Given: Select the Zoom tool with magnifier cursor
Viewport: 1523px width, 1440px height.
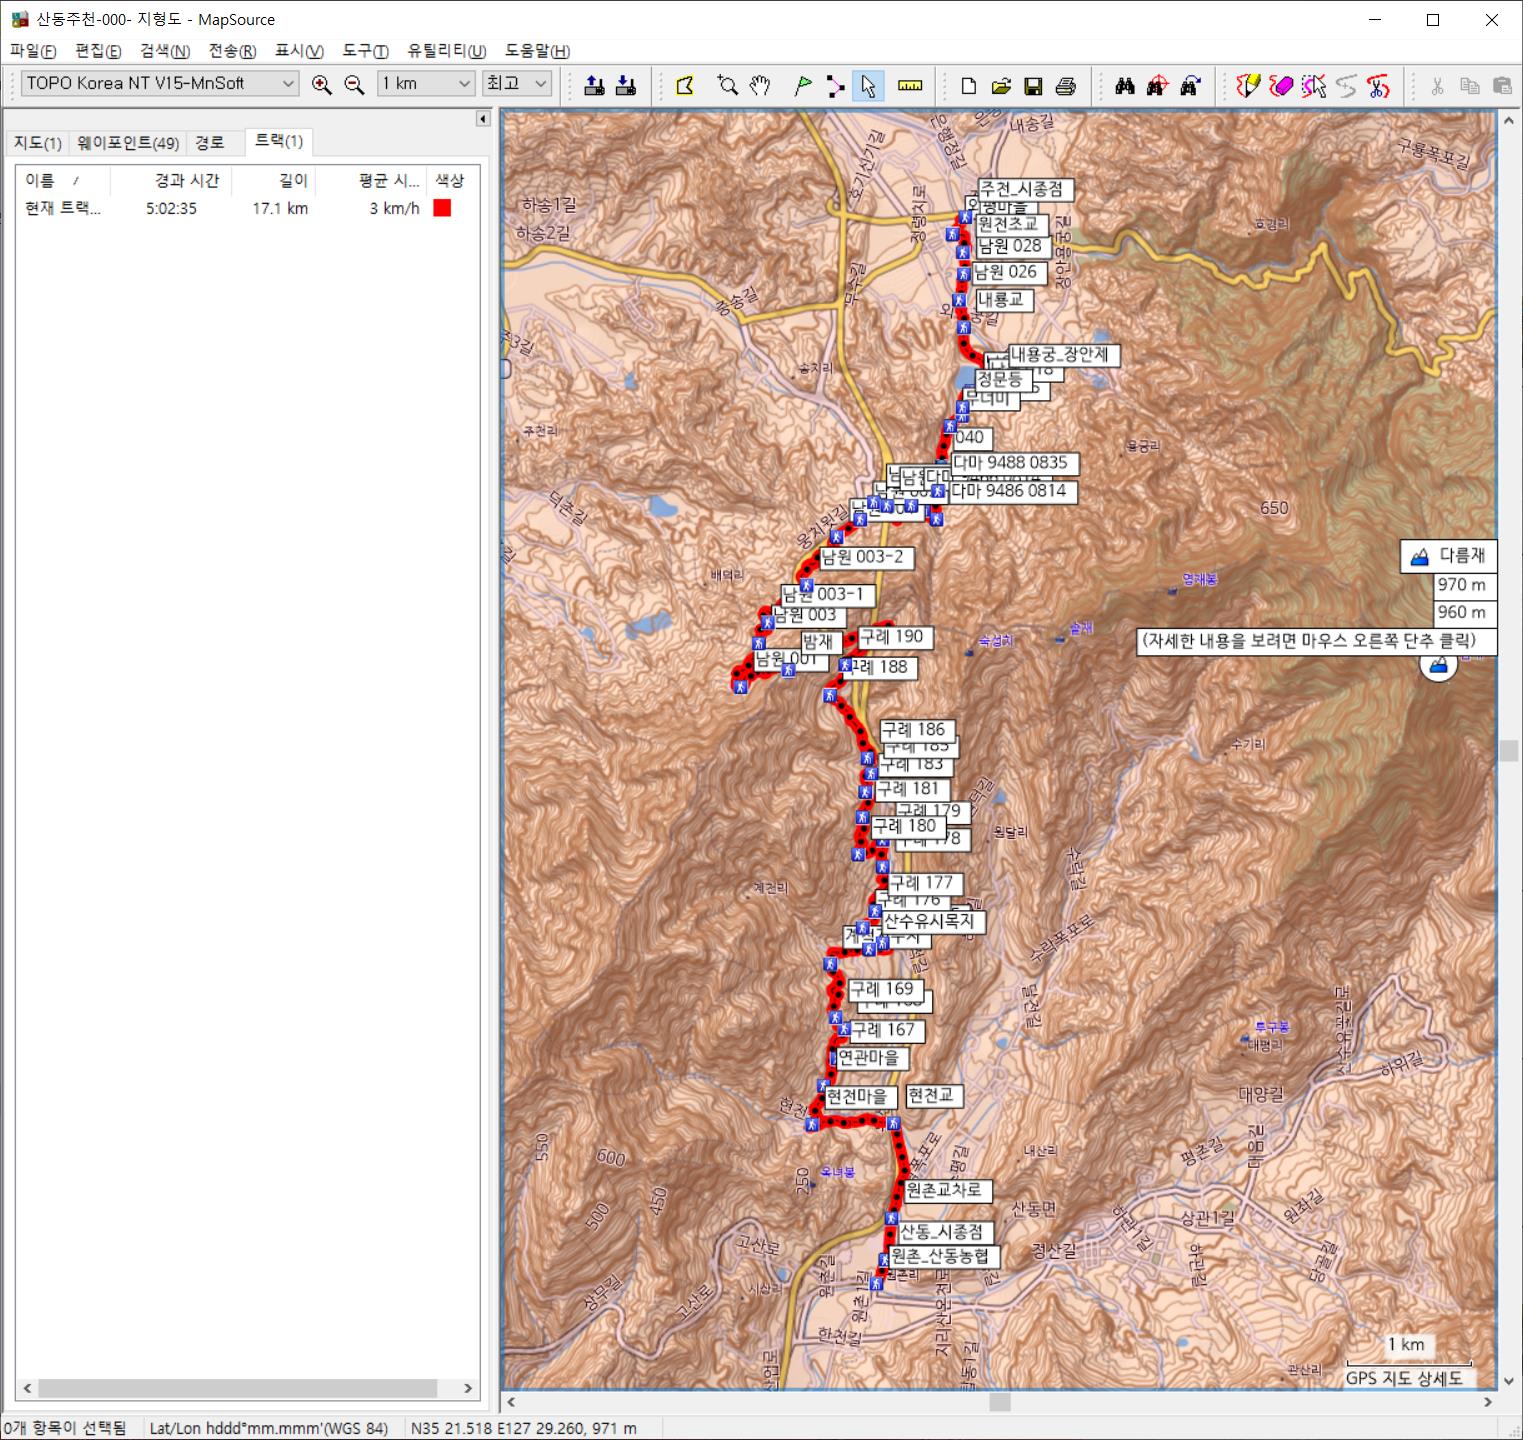Looking at the screenshot, I should tap(727, 85).
